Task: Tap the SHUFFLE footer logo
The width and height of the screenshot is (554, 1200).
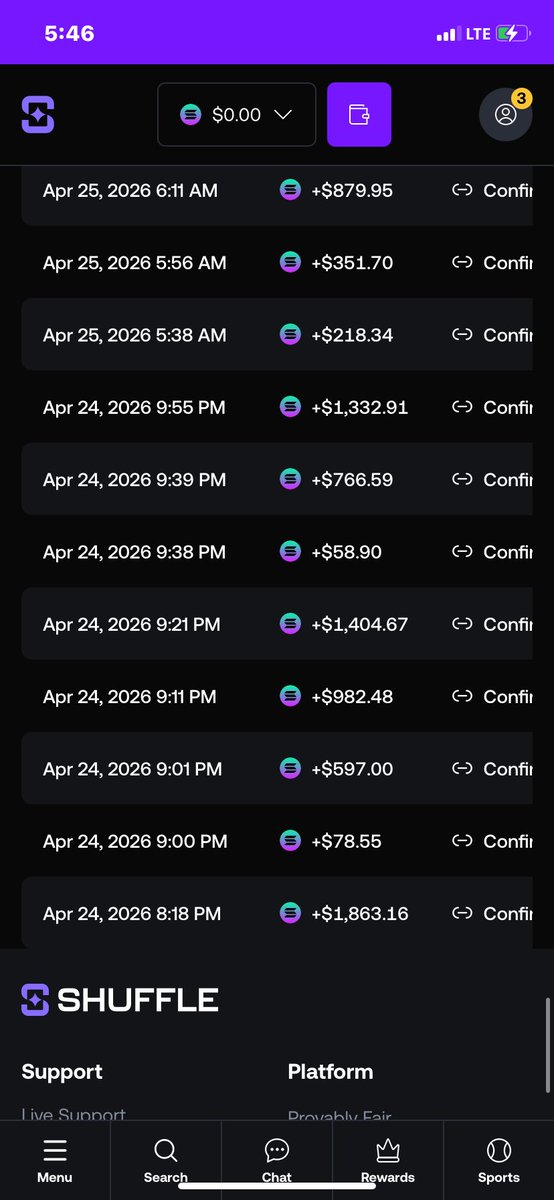Action: 120,999
